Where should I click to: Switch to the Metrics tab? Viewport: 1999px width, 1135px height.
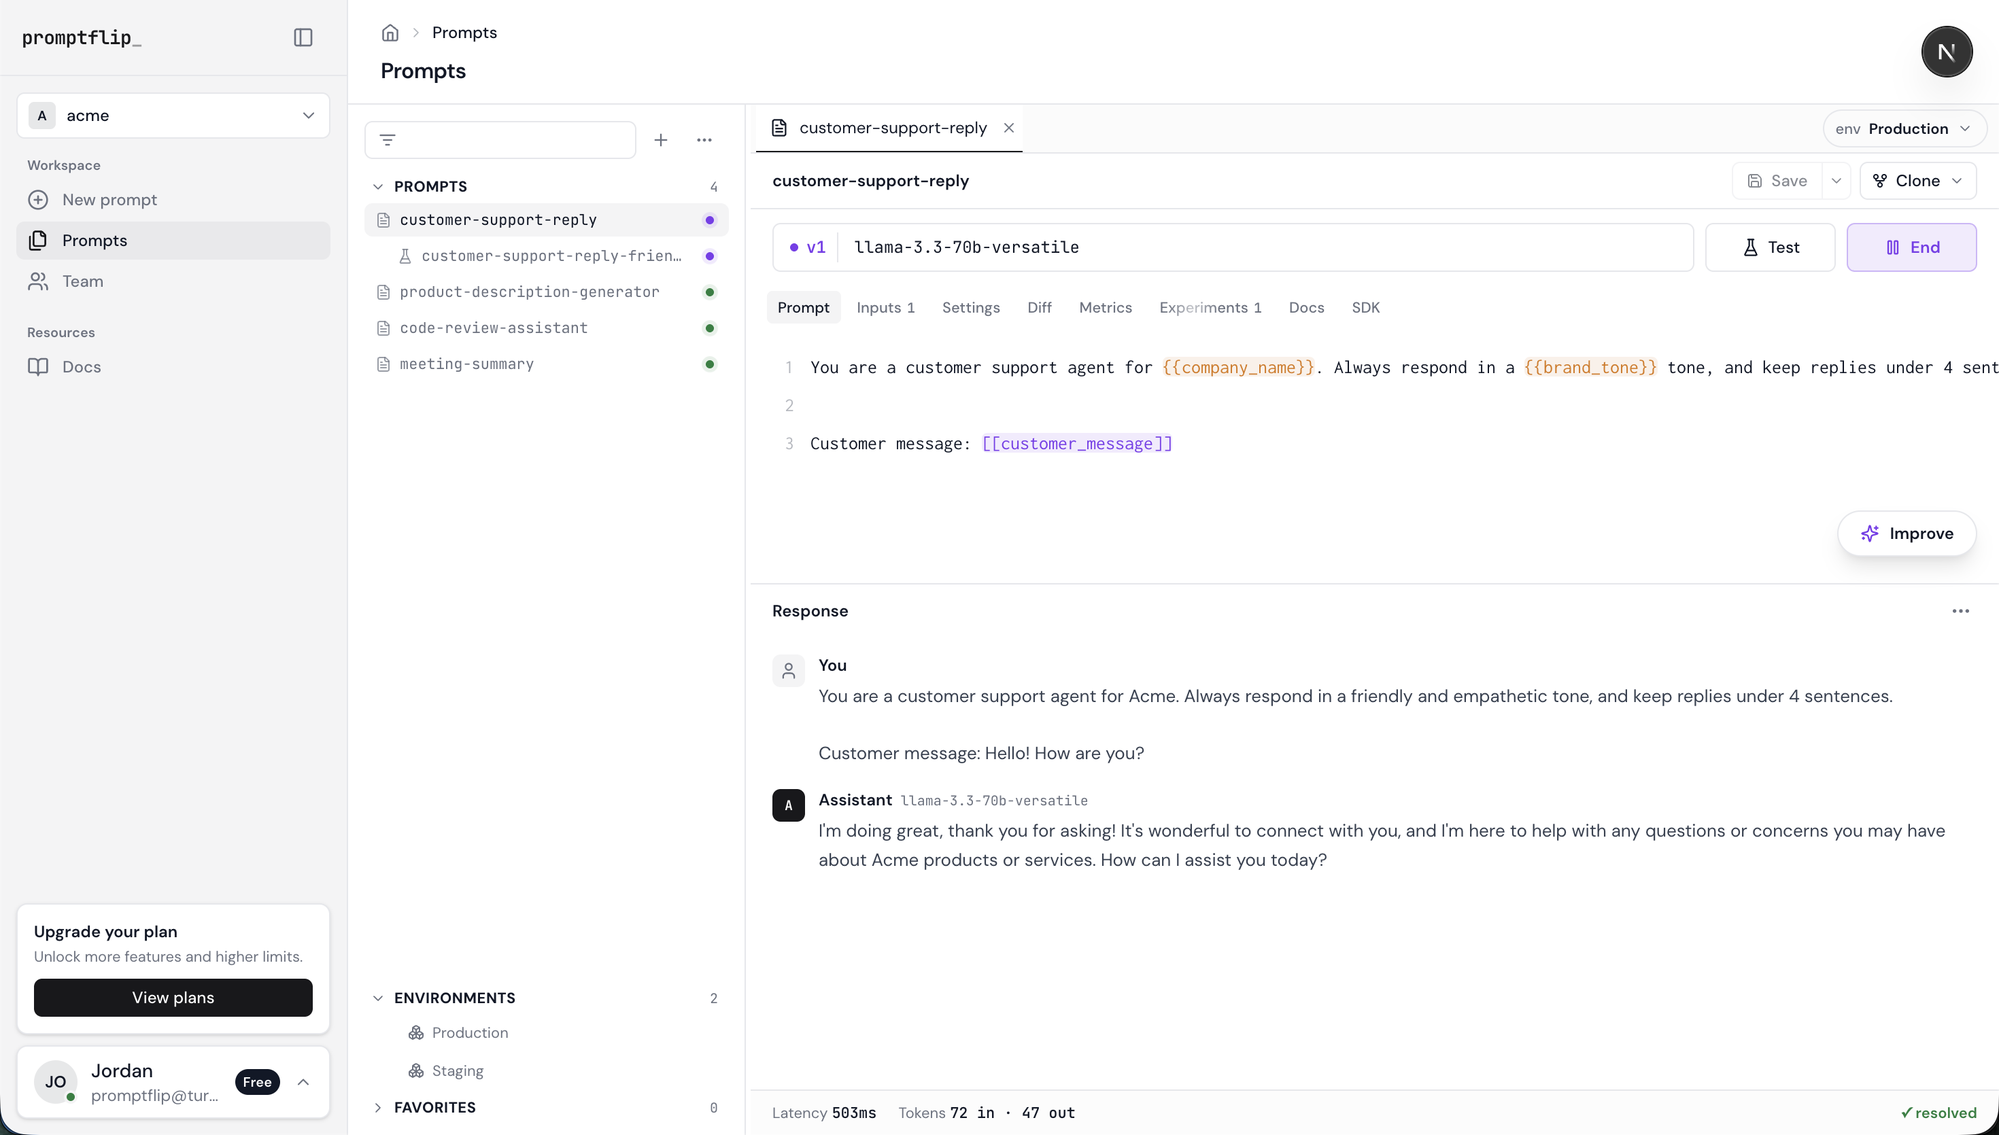tap(1105, 308)
